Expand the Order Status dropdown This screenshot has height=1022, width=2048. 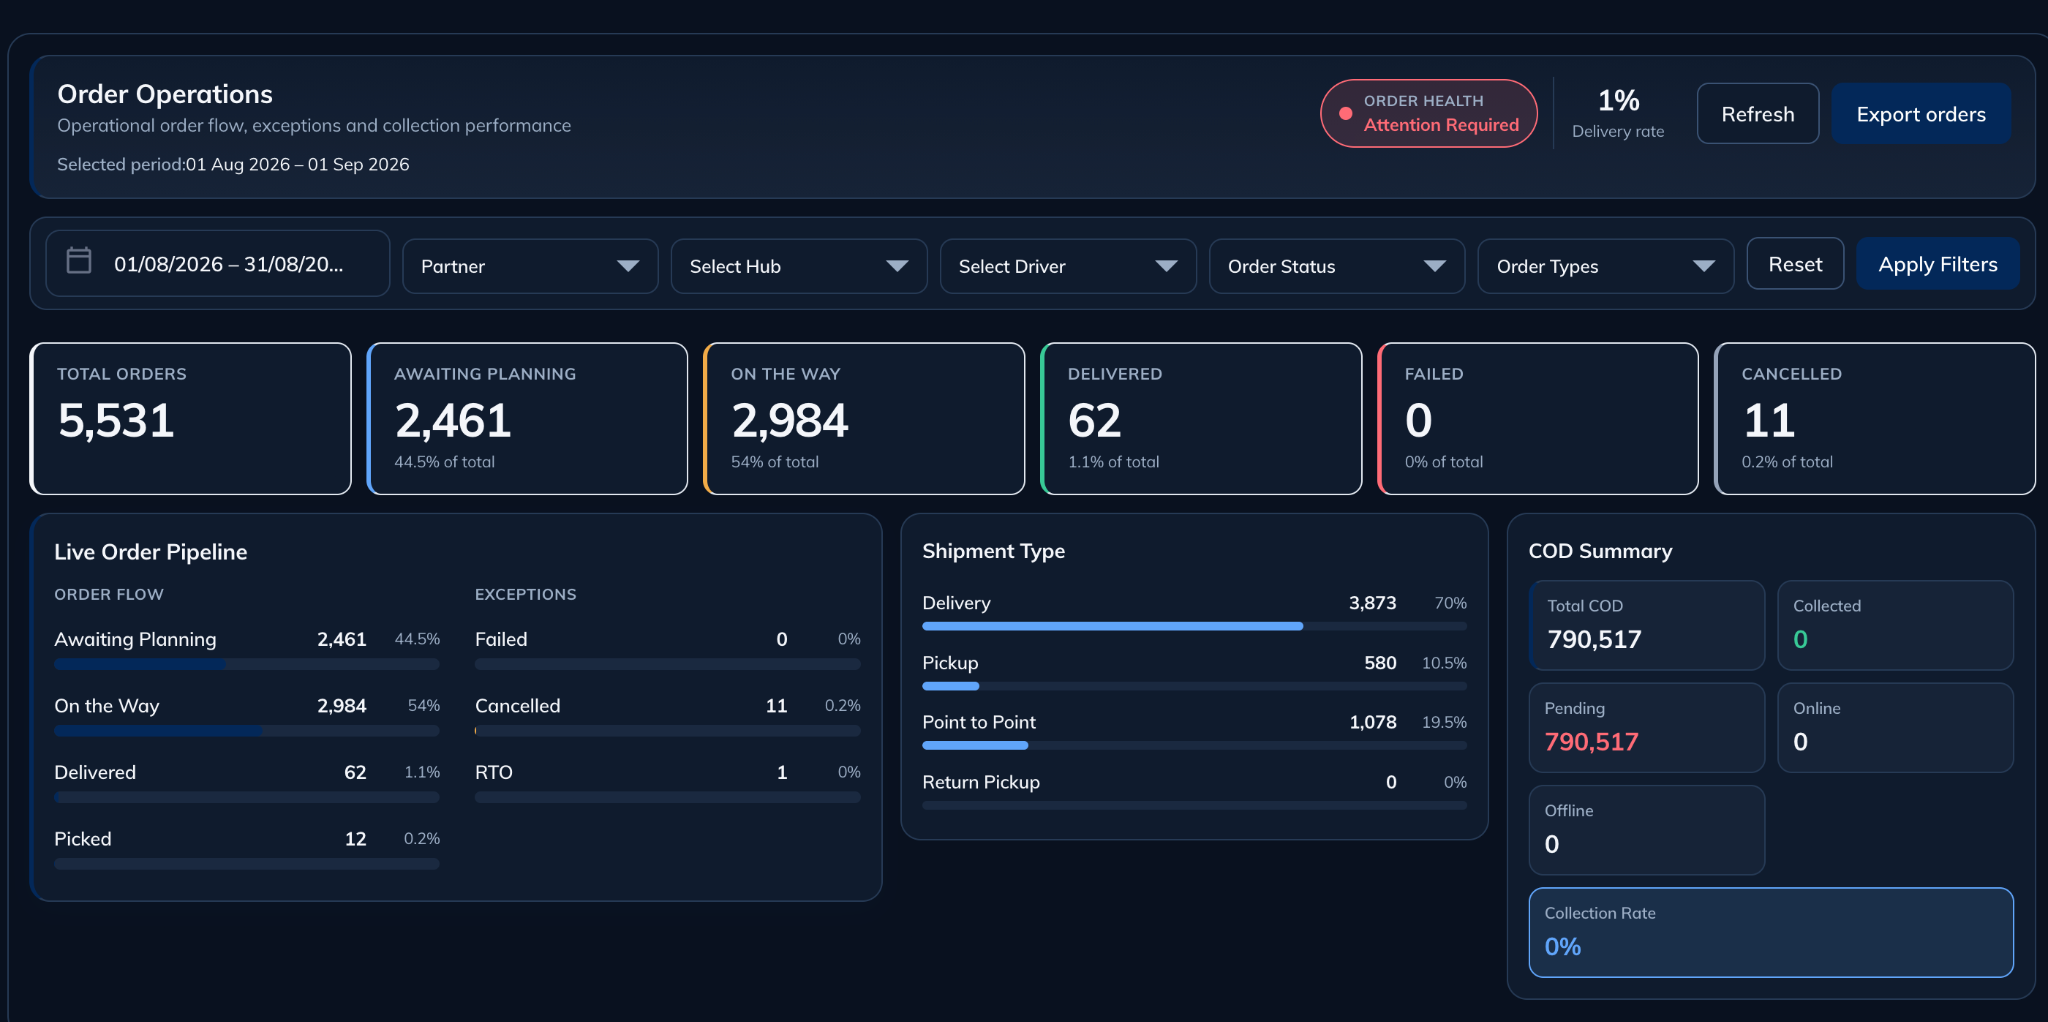point(1337,266)
